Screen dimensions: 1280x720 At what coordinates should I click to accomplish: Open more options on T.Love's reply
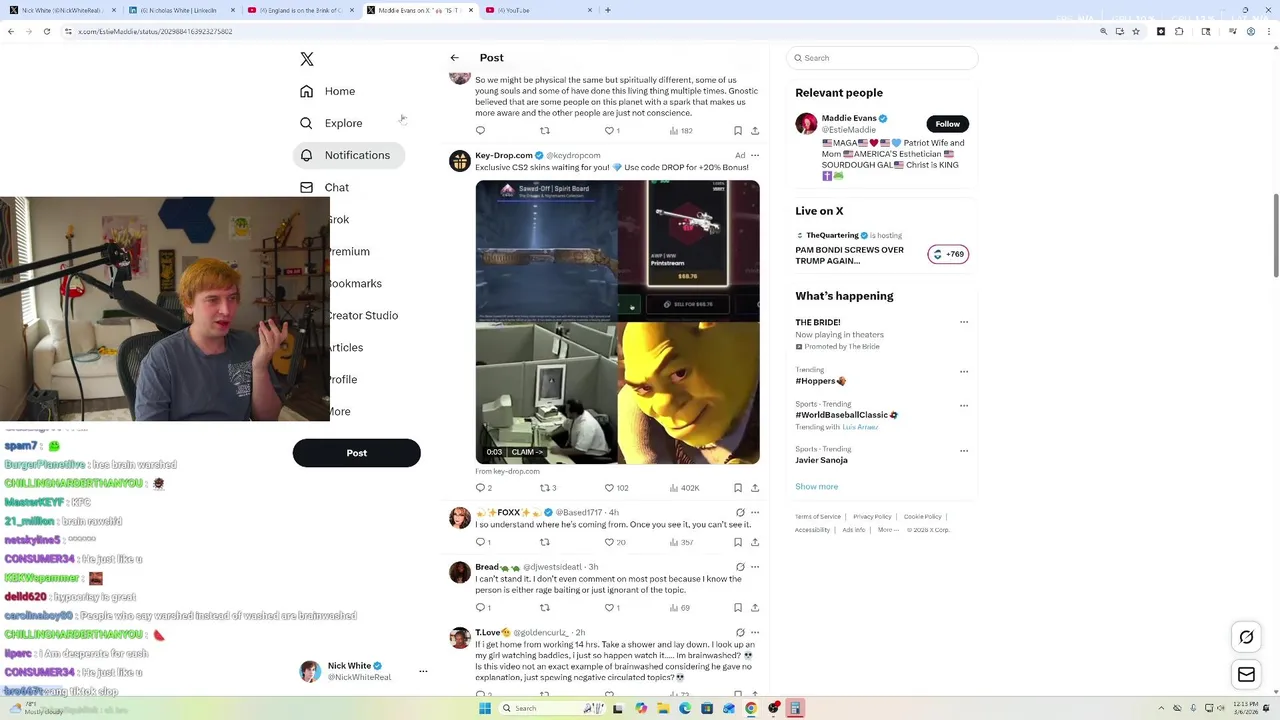(x=755, y=632)
